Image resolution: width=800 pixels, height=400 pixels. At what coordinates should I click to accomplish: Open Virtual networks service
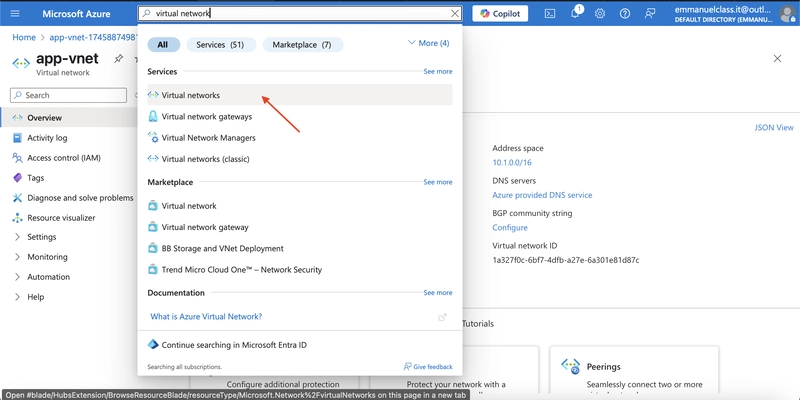[x=299, y=95]
